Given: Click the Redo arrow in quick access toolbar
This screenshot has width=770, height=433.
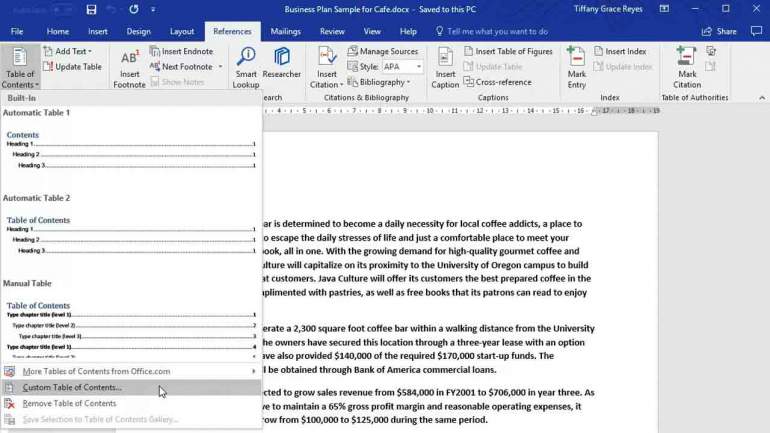Looking at the screenshot, I should (134, 9).
